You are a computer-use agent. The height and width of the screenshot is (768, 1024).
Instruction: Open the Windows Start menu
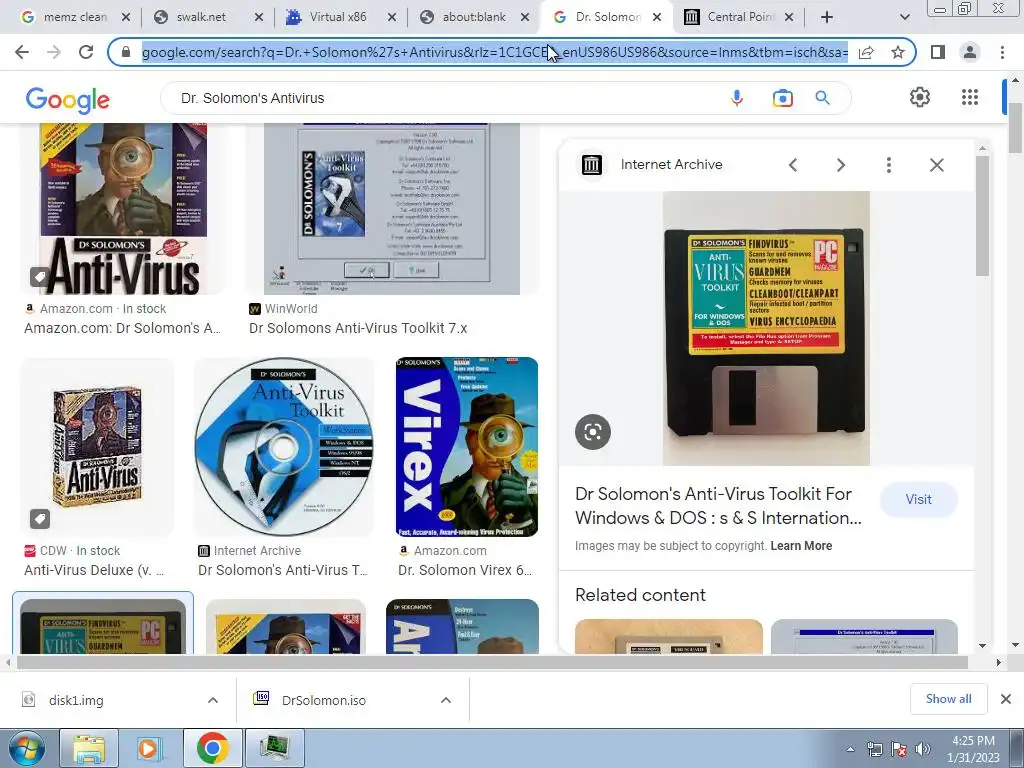point(26,748)
